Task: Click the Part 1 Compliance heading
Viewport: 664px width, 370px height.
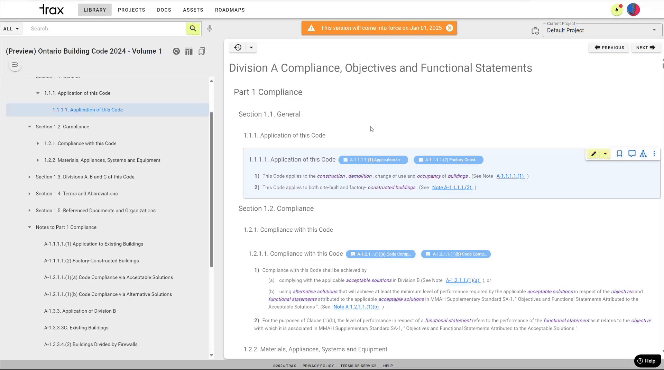Action: point(268,92)
